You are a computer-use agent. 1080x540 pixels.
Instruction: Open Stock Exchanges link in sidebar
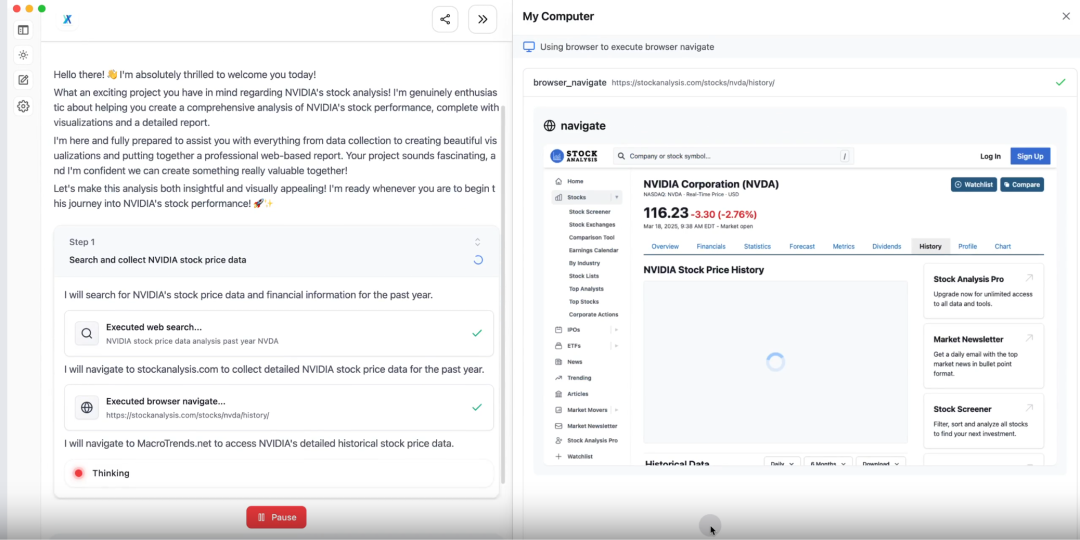click(x=592, y=225)
